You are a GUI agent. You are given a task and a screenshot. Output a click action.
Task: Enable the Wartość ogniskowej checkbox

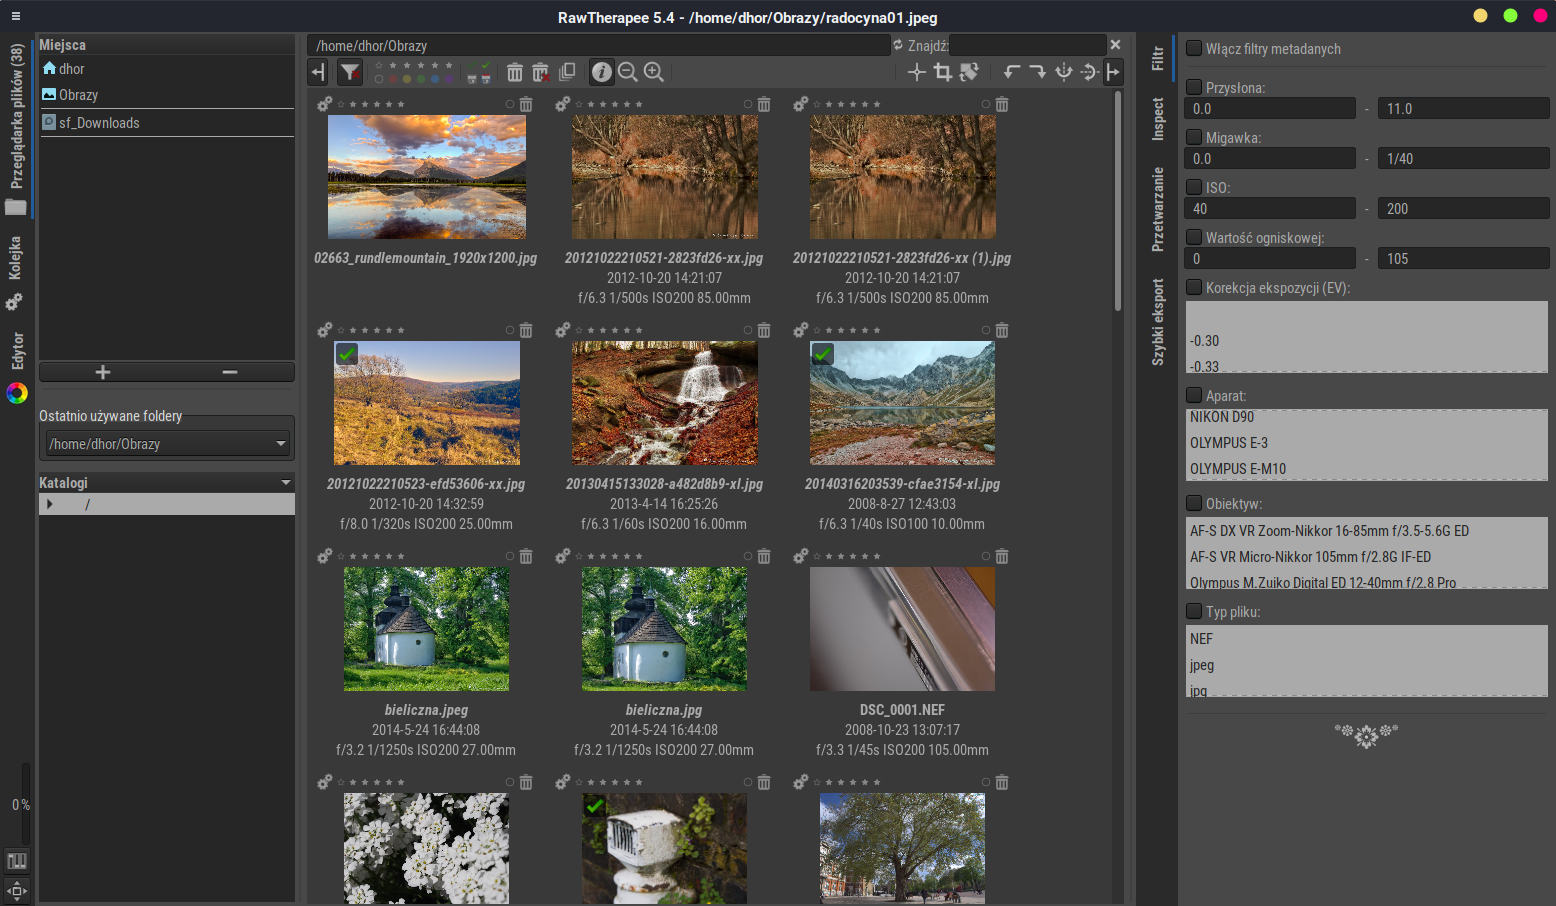1194,237
